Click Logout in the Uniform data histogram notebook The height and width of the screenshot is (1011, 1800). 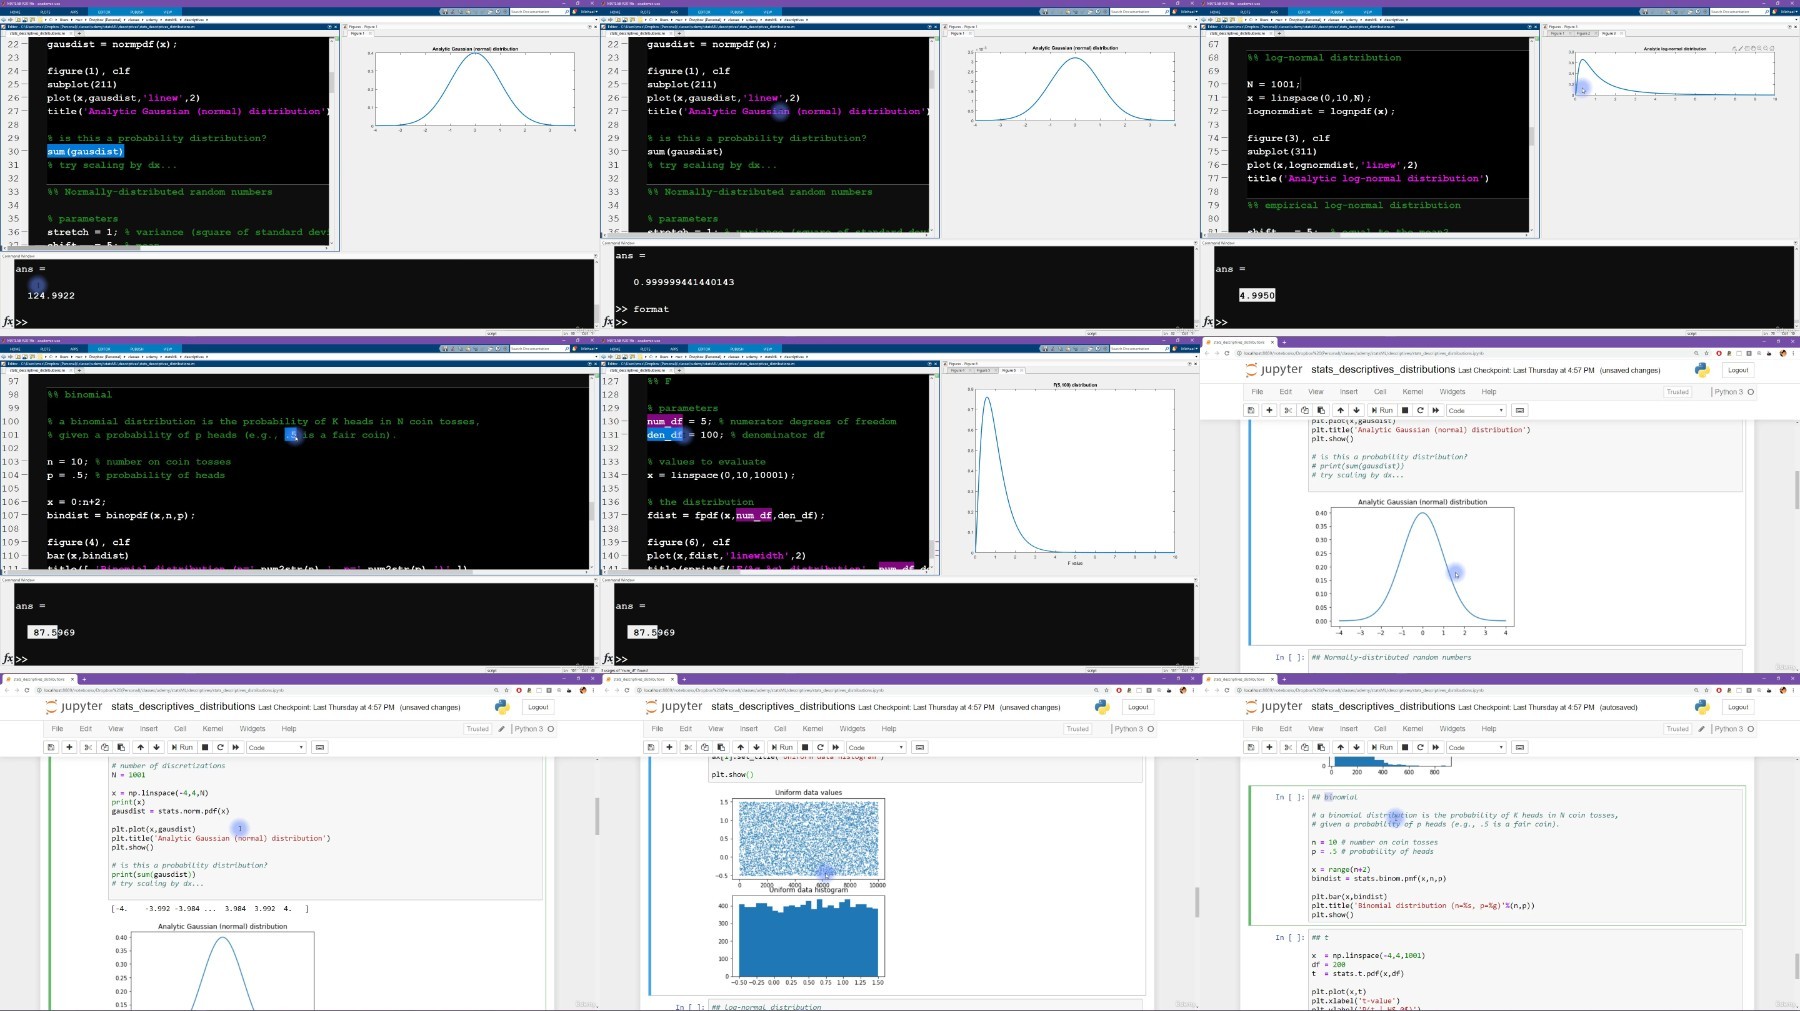(1138, 707)
